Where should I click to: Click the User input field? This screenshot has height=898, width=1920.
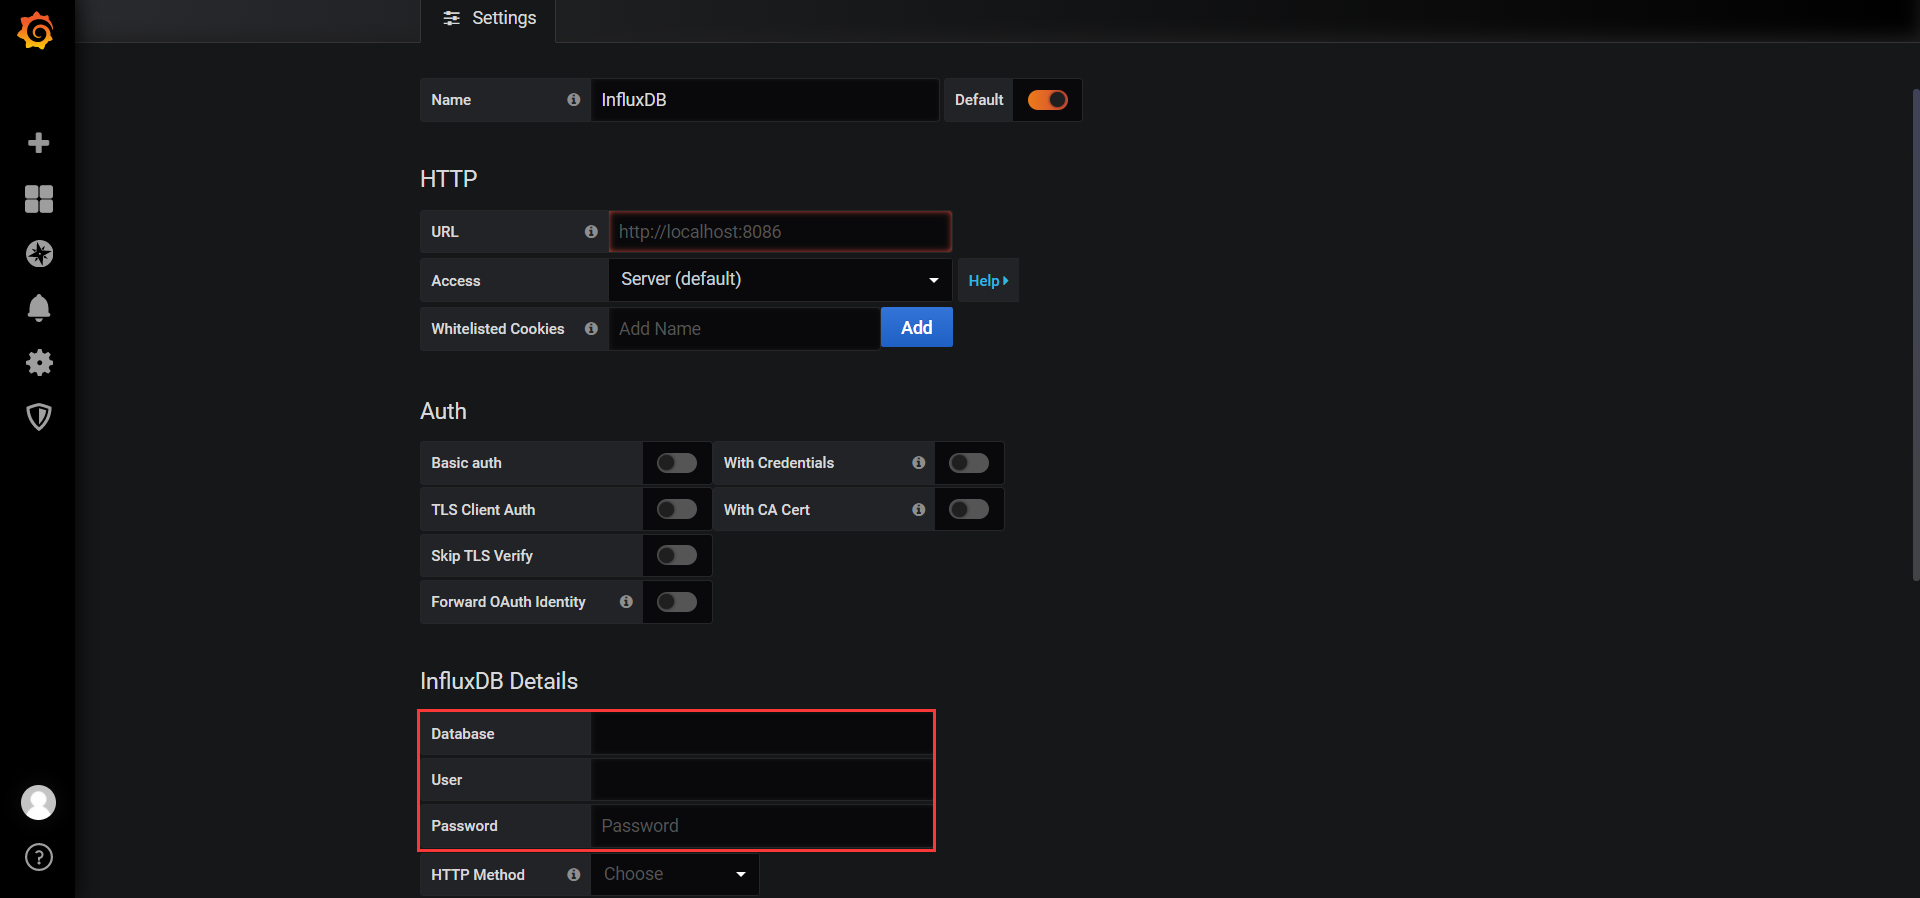click(762, 780)
